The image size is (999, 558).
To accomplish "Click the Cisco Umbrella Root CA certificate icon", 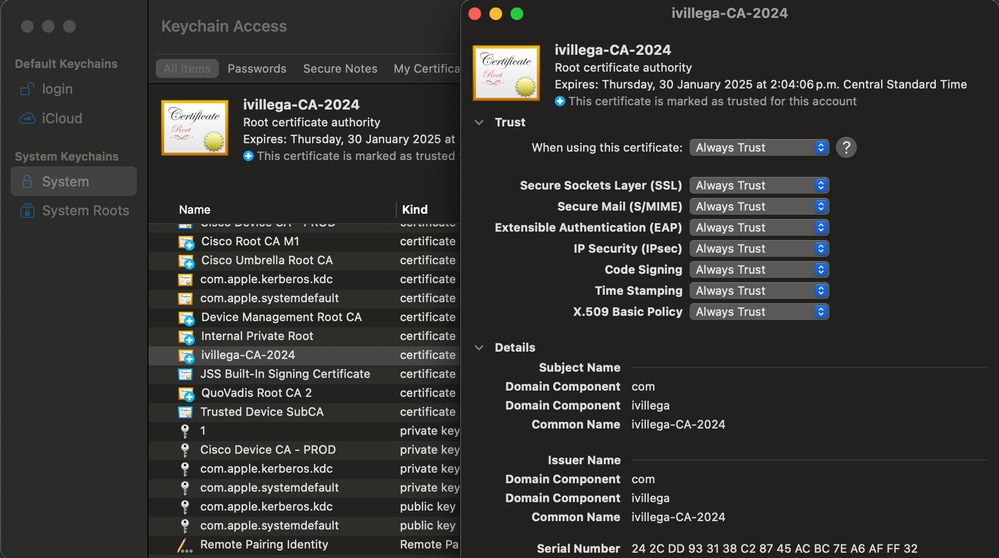I will [186, 261].
